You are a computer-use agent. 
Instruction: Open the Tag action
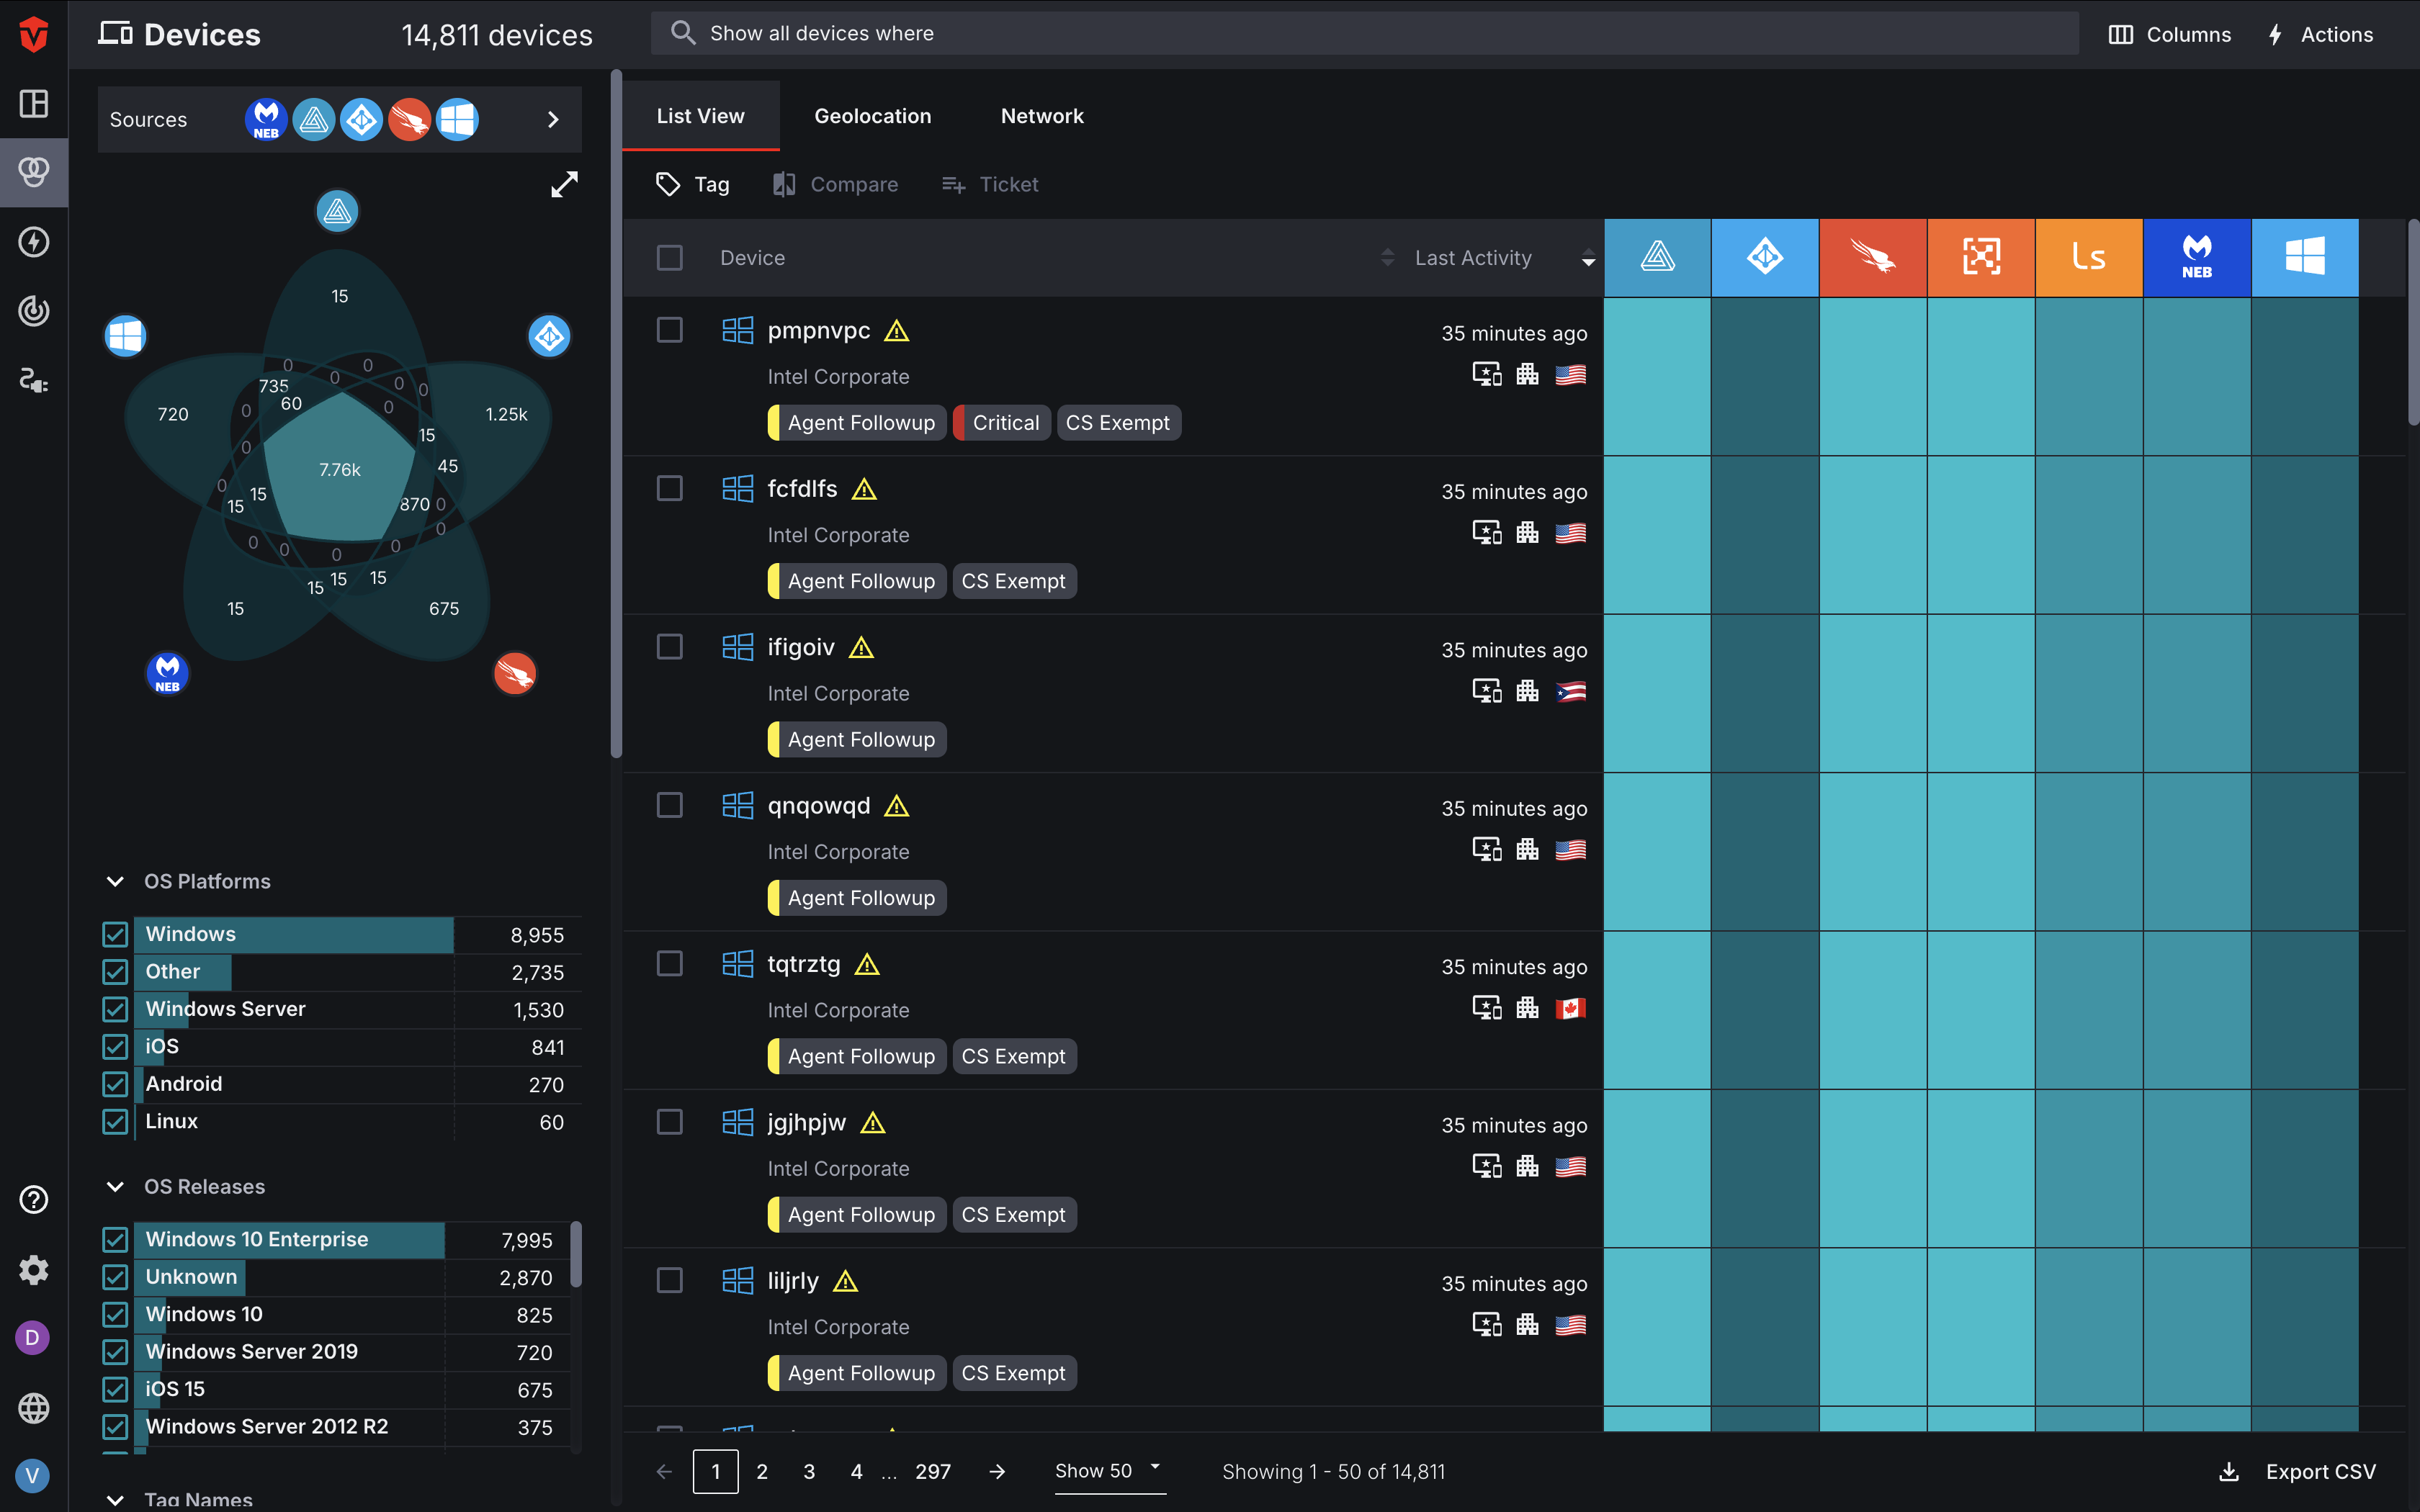coord(692,184)
